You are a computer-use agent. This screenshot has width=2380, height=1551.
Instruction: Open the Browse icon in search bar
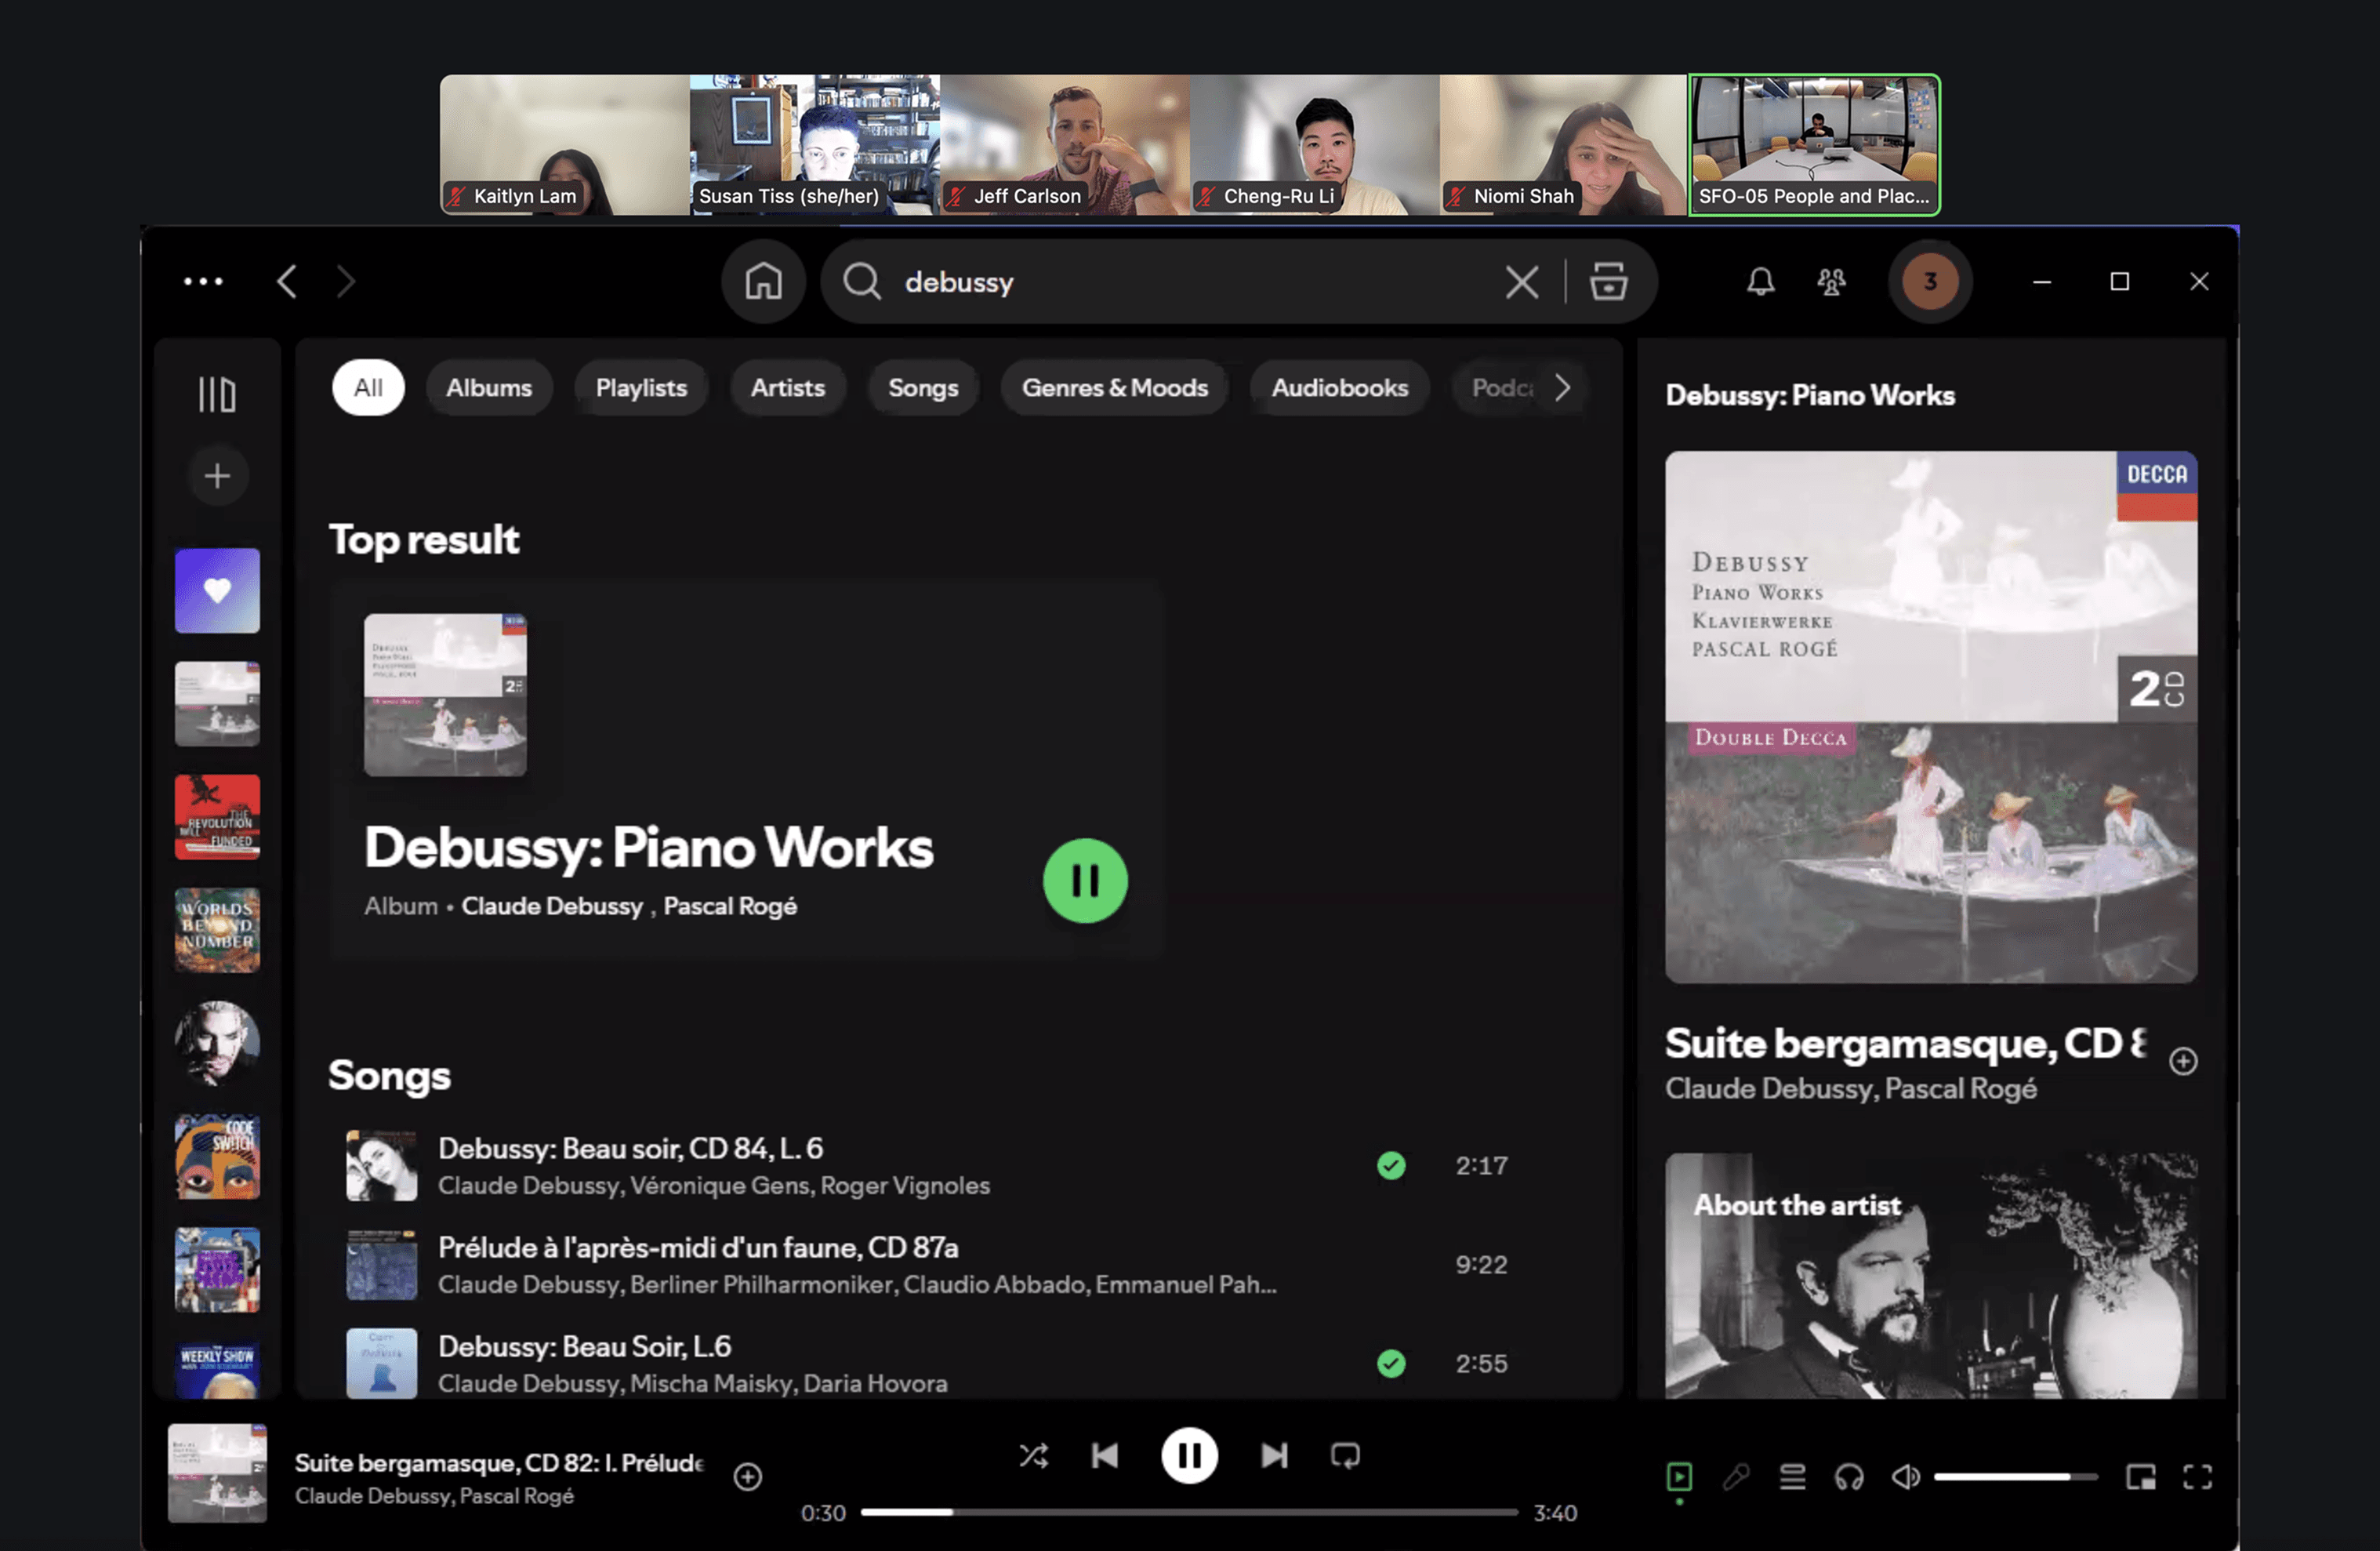click(x=1608, y=281)
